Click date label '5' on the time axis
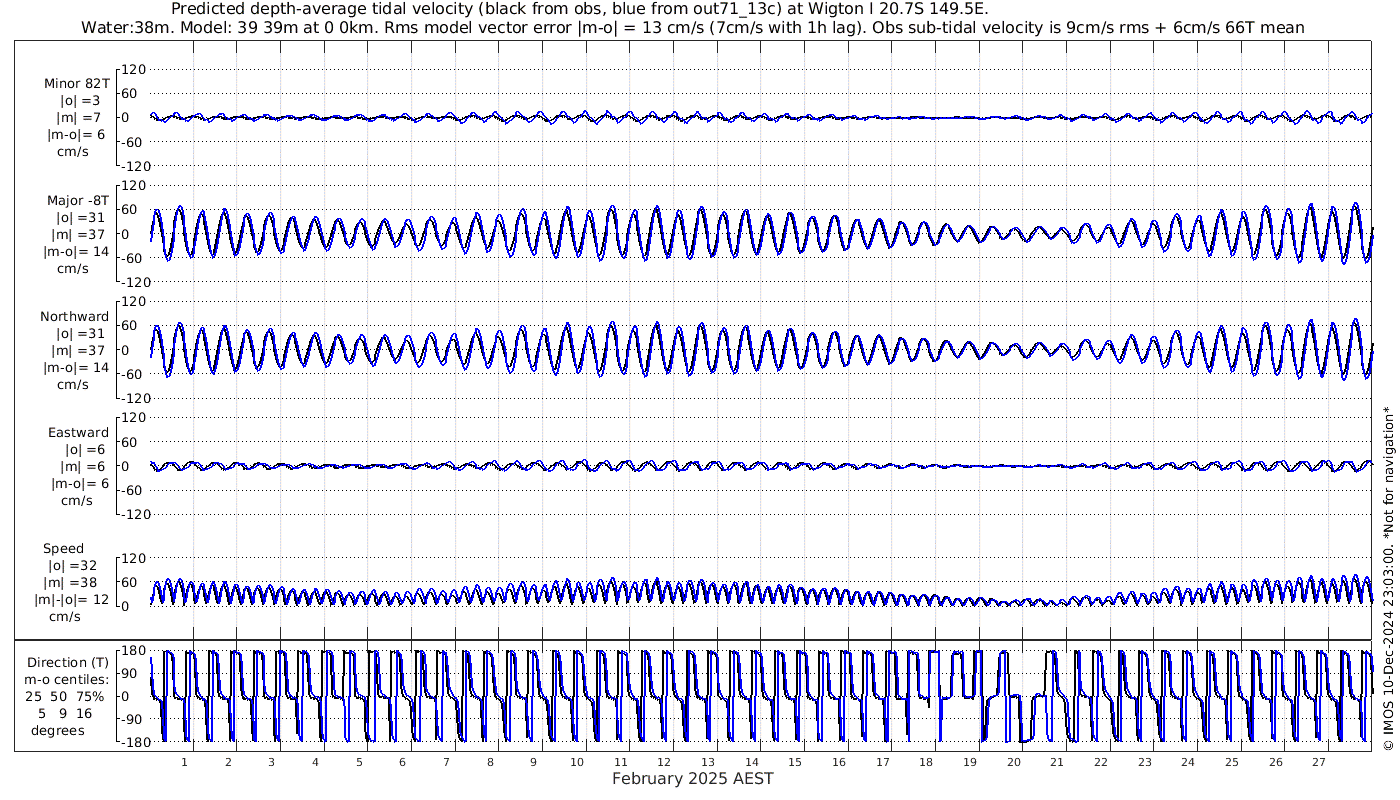 [359, 762]
